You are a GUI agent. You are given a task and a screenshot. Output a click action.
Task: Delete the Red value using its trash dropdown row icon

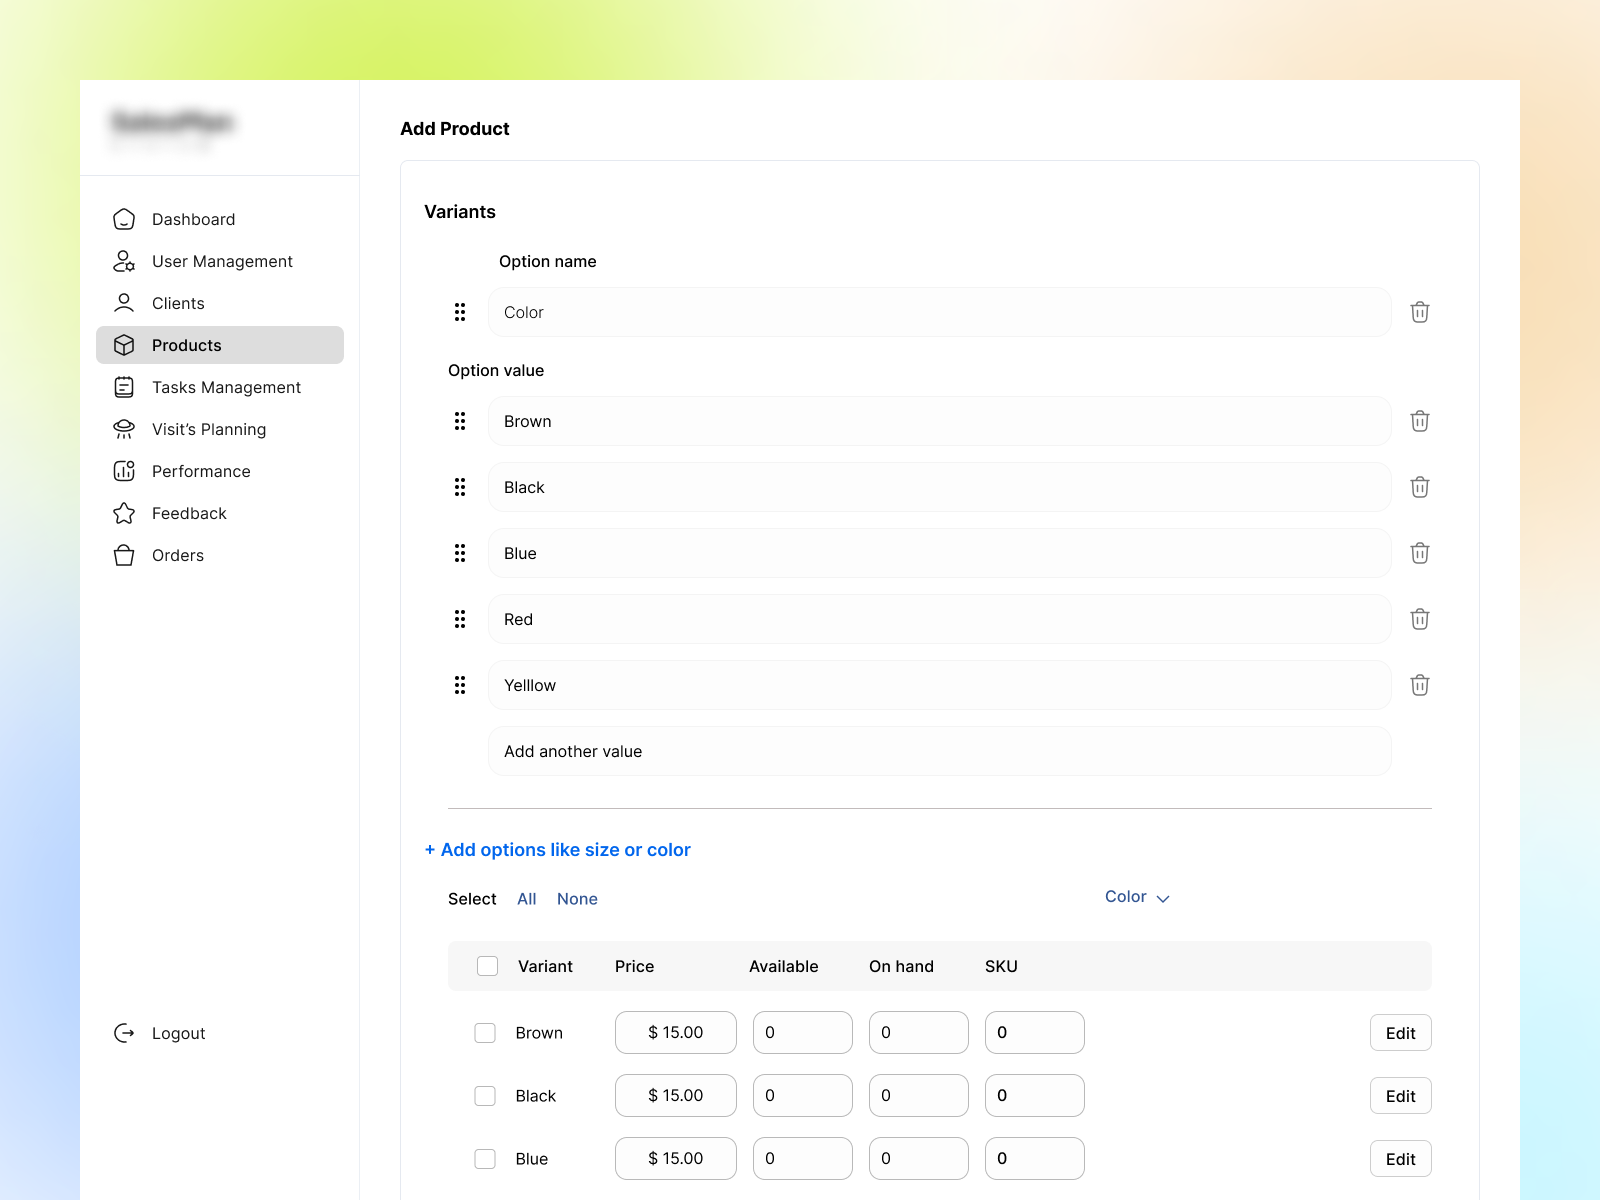(1419, 619)
